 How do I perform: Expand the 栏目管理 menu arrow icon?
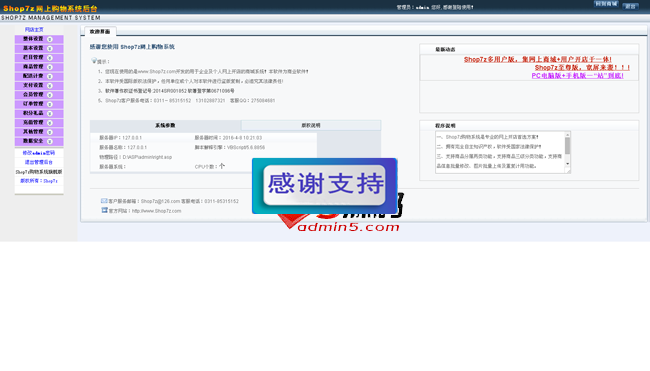pyautogui.click(x=50, y=58)
